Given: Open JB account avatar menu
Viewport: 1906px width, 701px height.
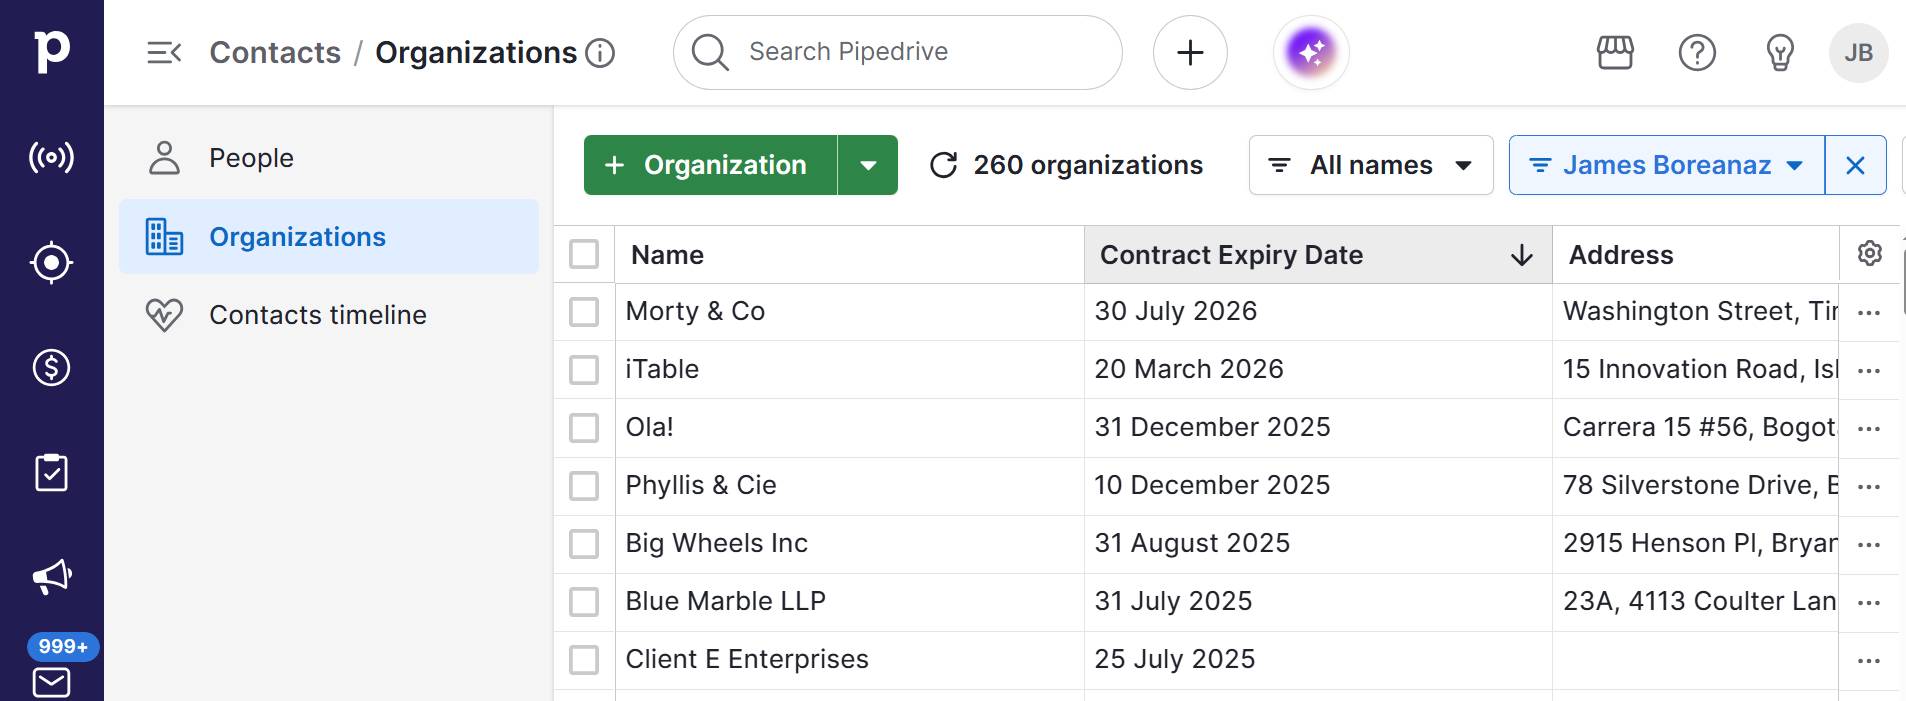Looking at the screenshot, I should click(x=1858, y=52).
